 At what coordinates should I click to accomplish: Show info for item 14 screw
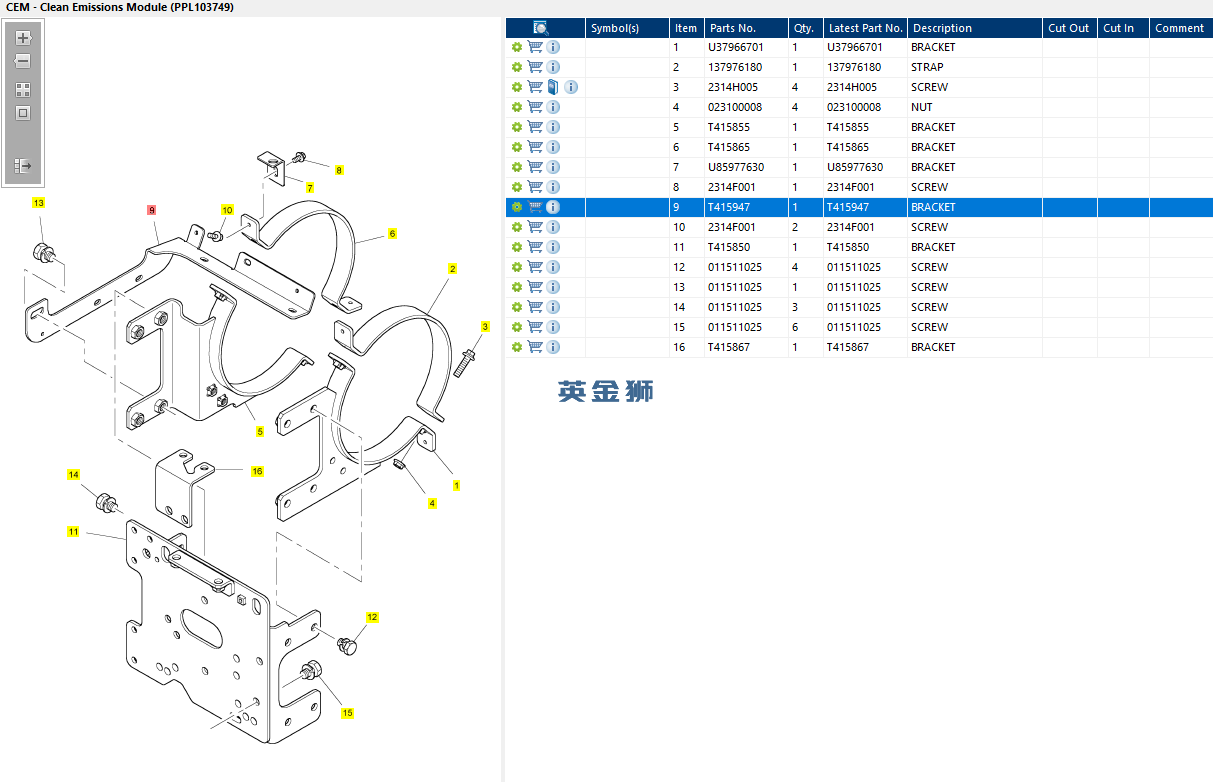pos(553,307)
